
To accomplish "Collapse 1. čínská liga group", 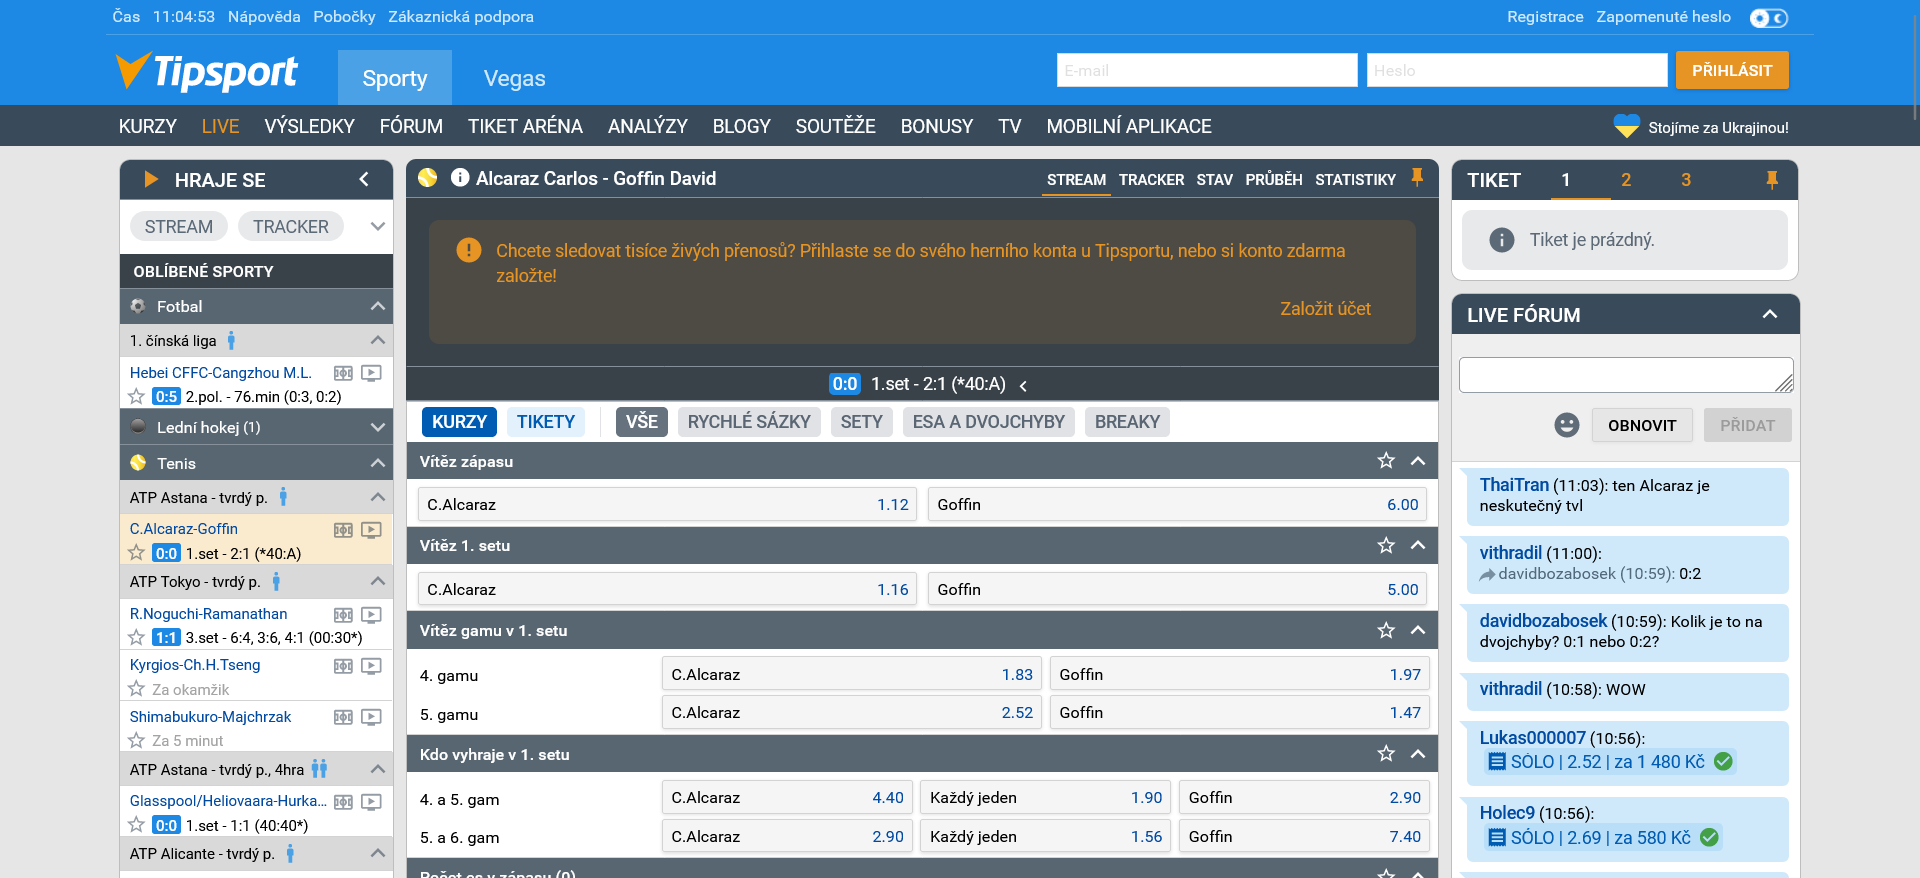I will [377, 340].
